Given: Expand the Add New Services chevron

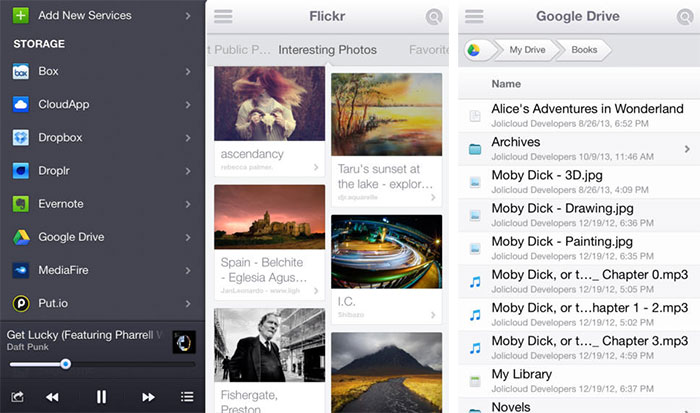Looking at the screenshot, I should (188, 16).
